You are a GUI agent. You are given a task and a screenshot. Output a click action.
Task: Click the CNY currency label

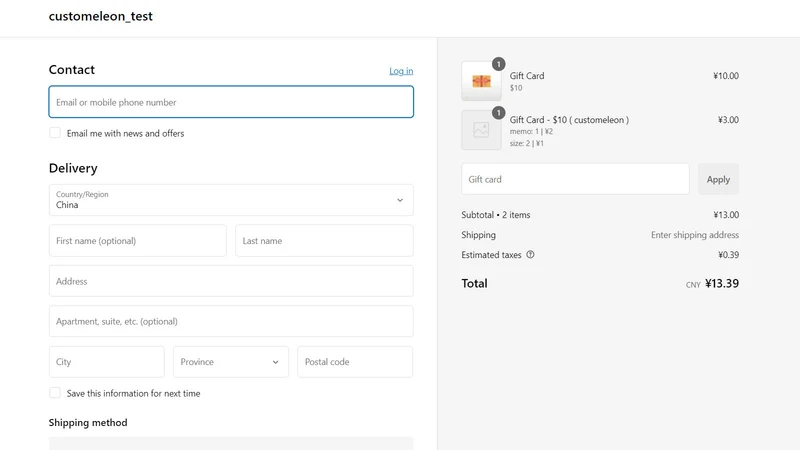(693, 285)
